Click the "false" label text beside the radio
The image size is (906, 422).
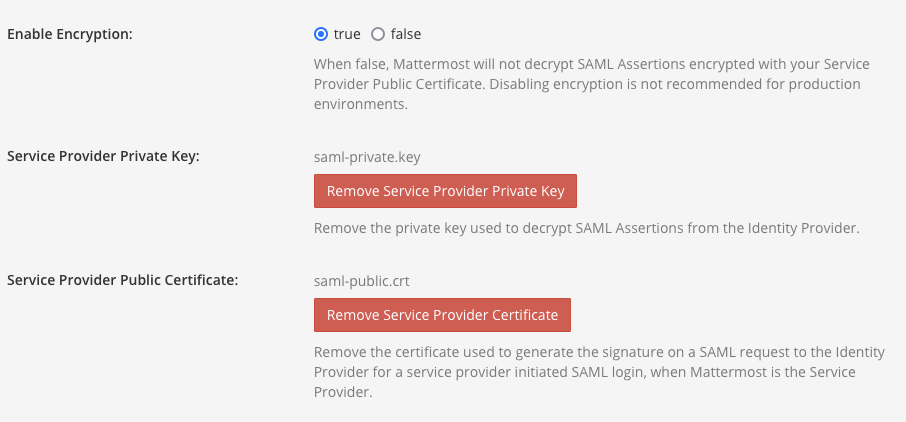pyautogui.click(x=404, y=34)
